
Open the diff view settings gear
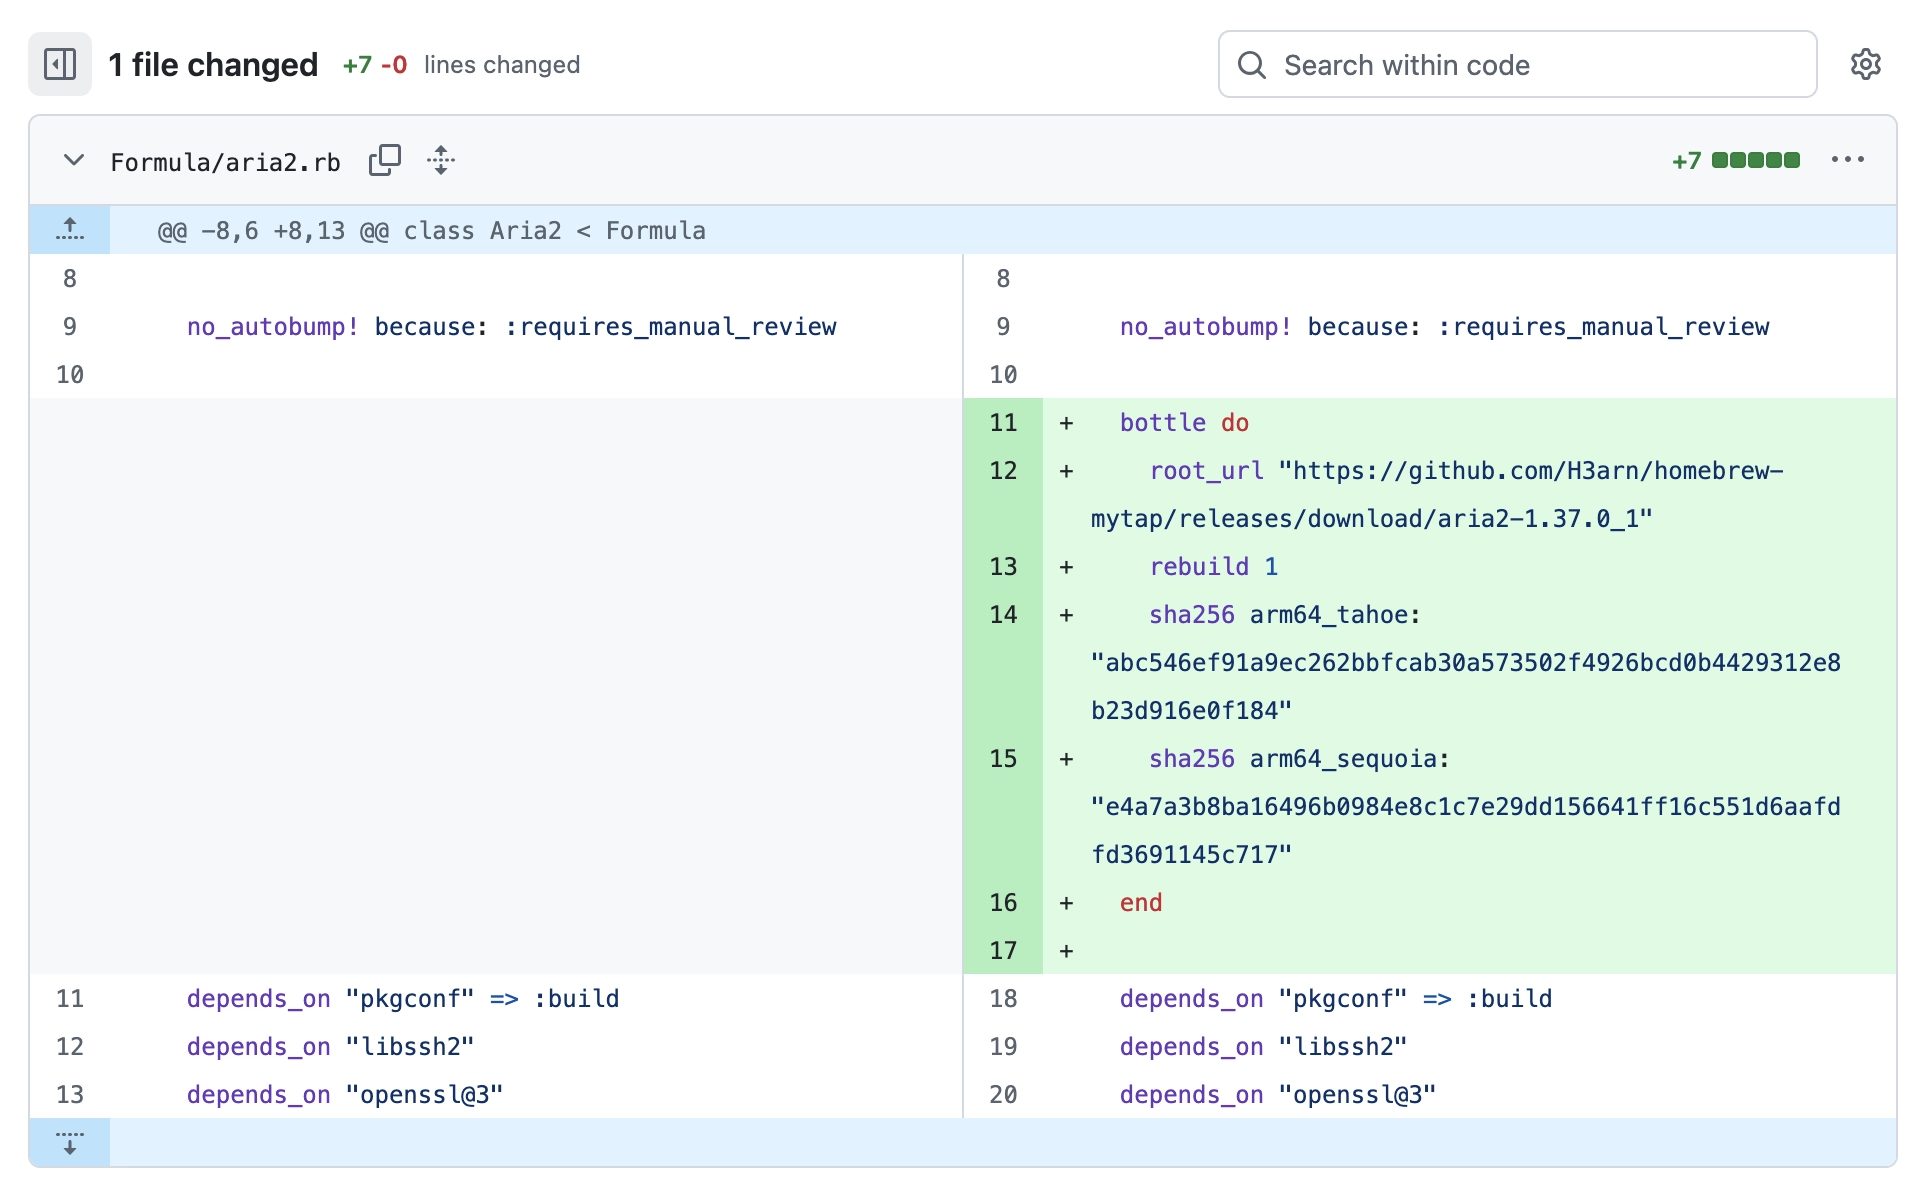(1865, 65)
